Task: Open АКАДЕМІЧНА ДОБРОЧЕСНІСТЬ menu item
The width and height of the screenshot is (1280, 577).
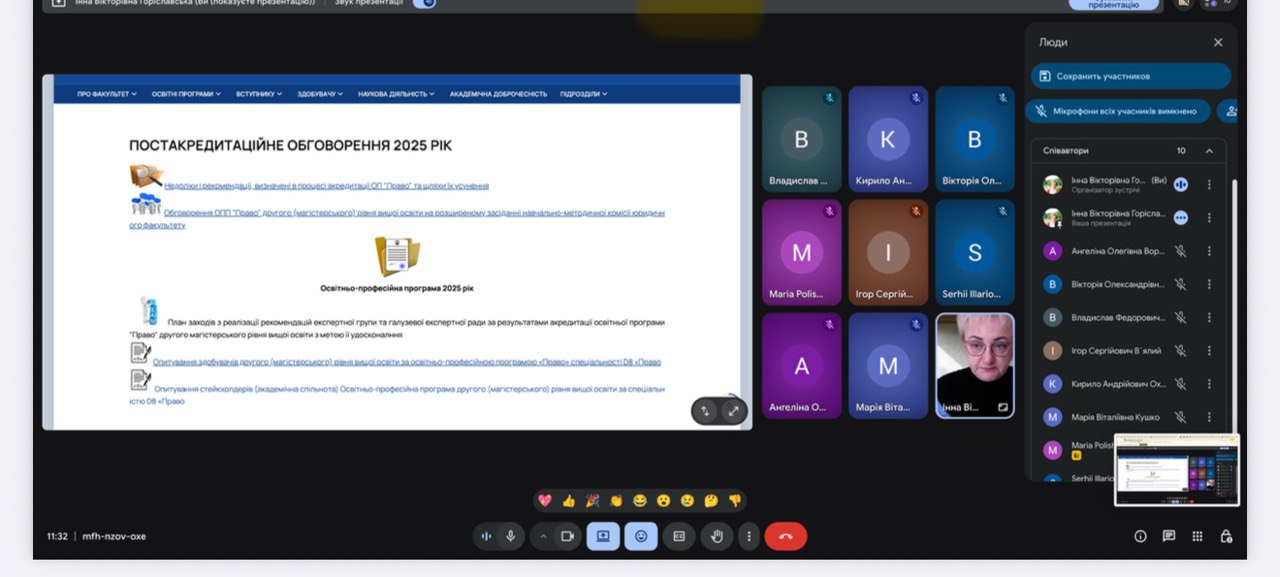Action: 498,94
